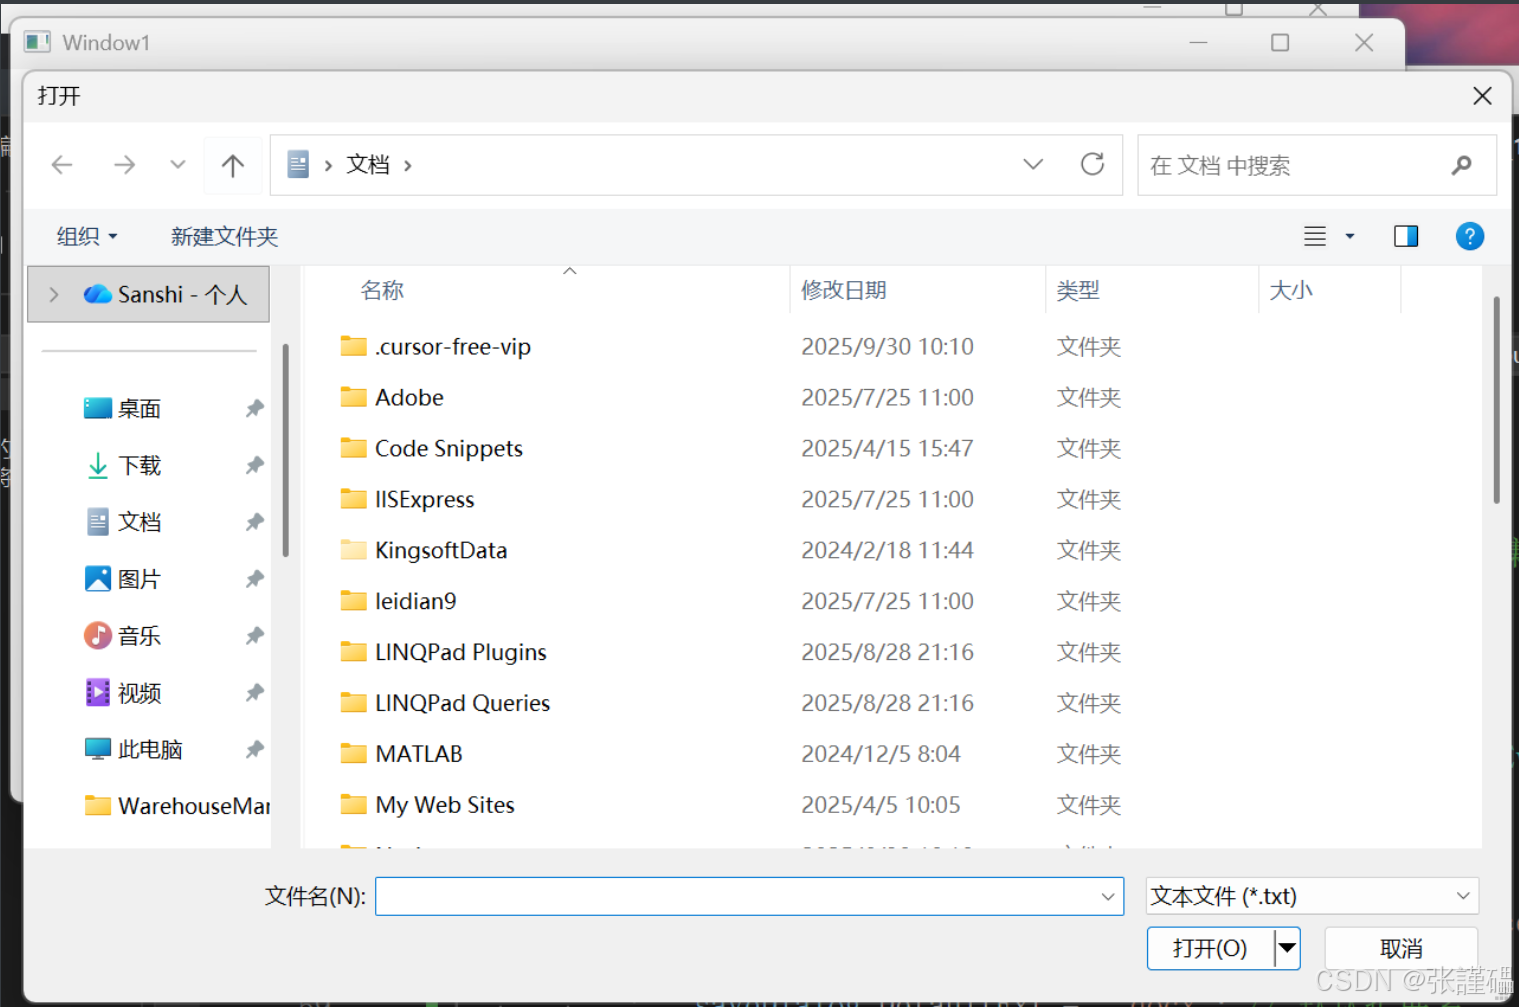Expand the chevron after 文档 breadcrumb

[x=408, y=165]
